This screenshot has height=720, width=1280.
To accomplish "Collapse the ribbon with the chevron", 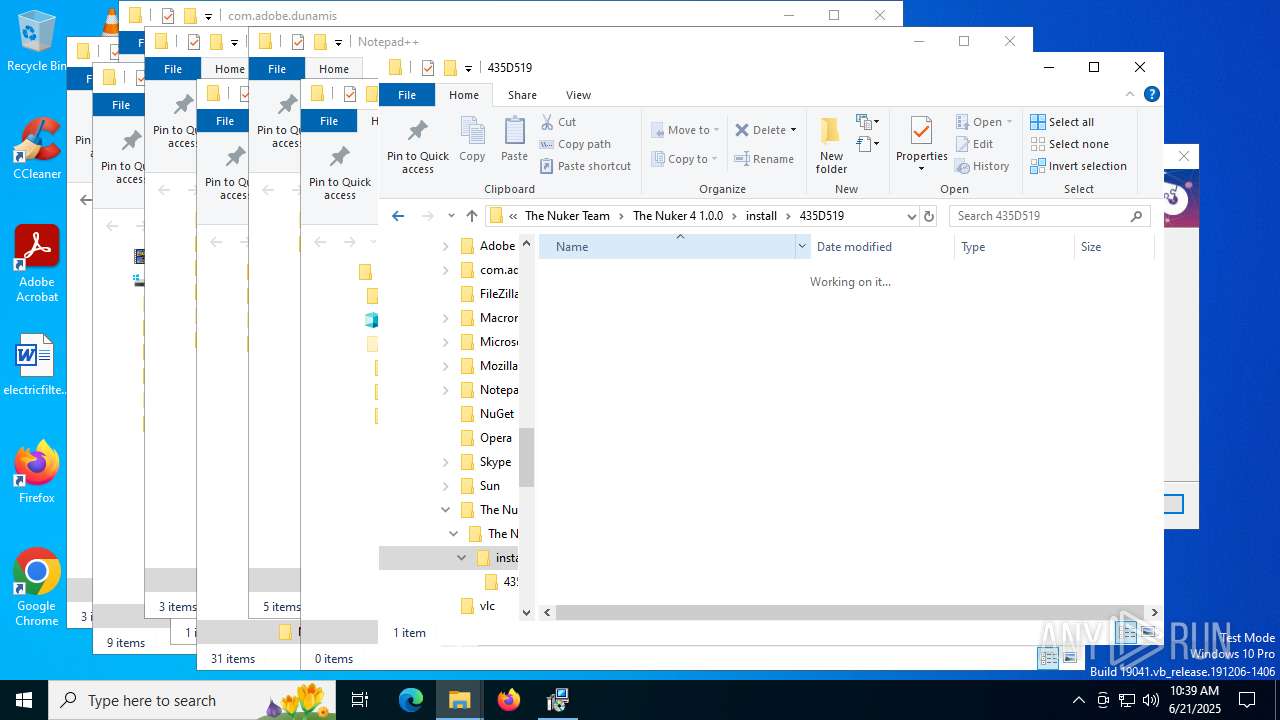I will pos(1131,94).
